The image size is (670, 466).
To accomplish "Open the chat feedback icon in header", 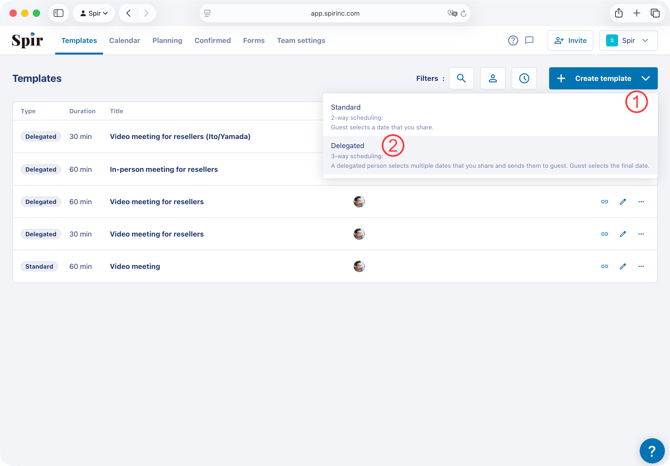I will (529, 41).
